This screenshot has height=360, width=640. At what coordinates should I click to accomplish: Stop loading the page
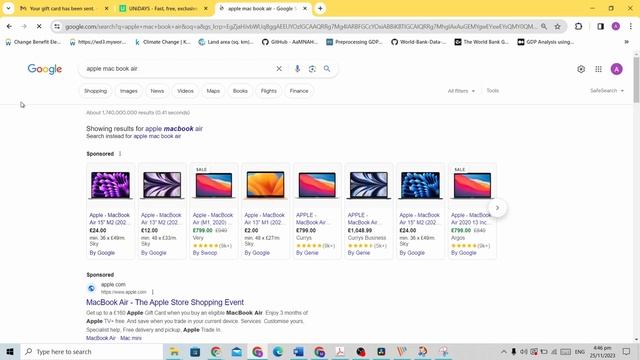39,27
